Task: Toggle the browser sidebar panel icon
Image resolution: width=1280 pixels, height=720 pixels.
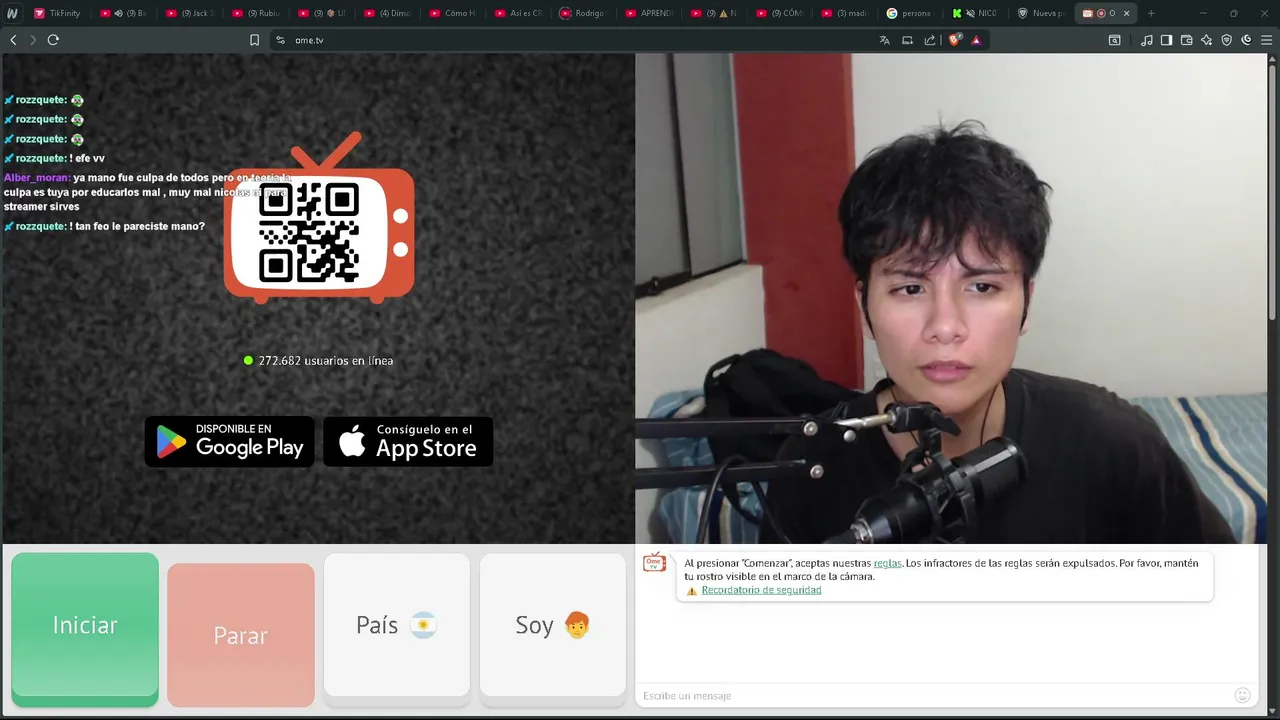Action: pyautogui.click(x=1166, y=40)
